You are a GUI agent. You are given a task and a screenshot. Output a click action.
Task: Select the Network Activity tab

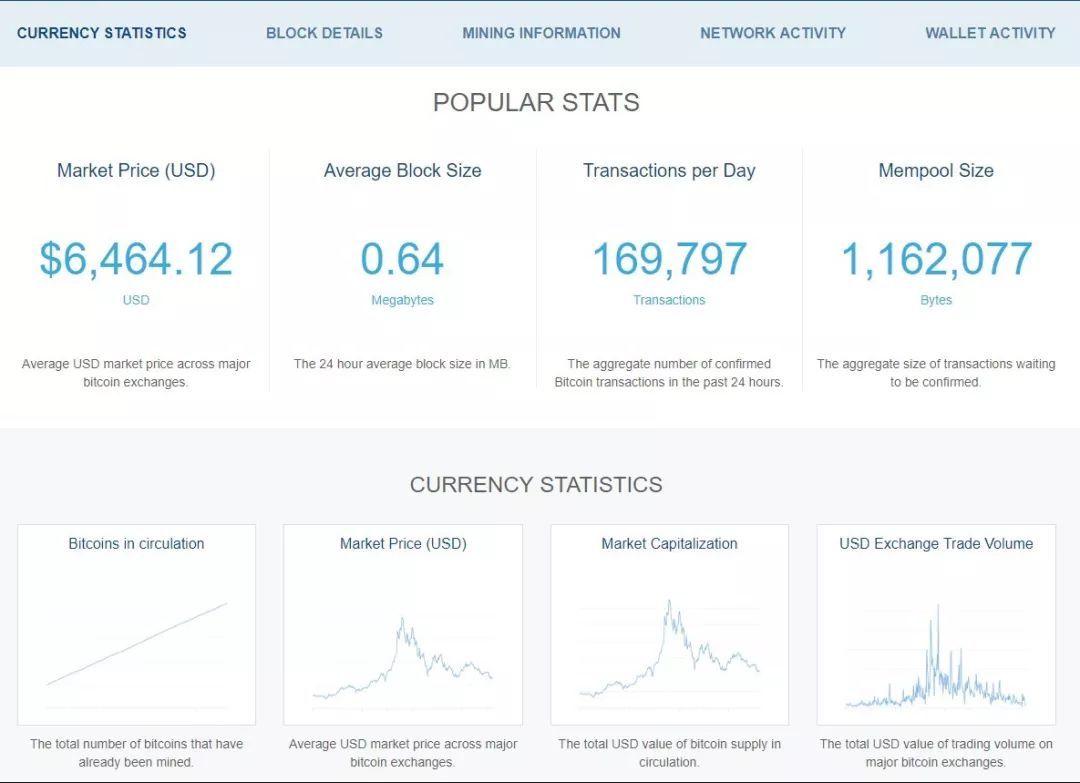point(772,33)
